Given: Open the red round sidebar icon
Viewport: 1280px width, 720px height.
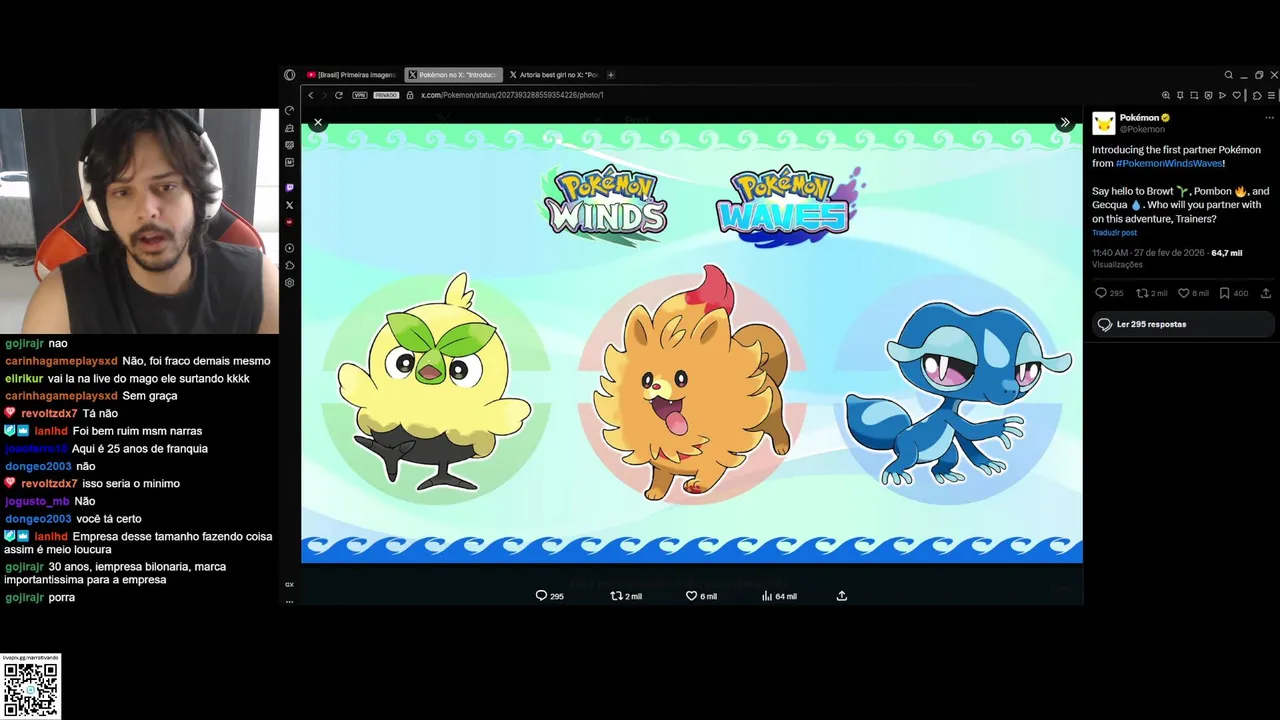Looking at the screenshot, I should 289,222.
